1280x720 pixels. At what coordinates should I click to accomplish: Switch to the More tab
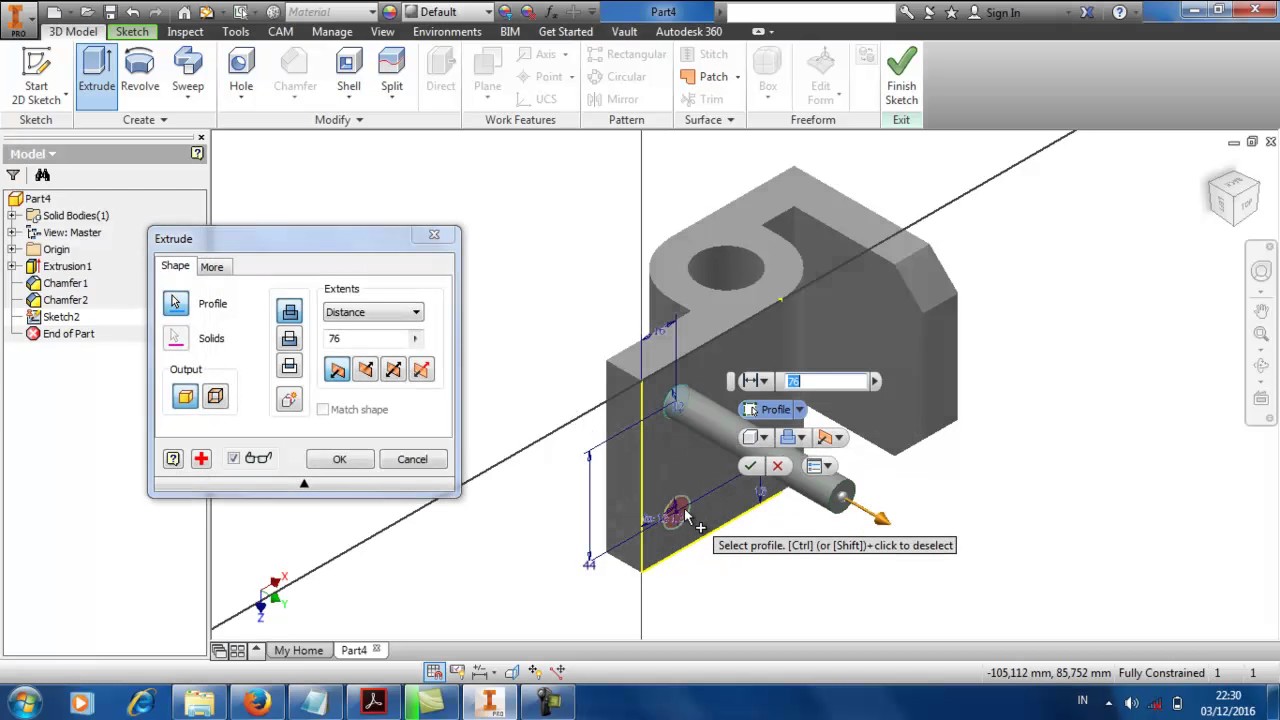point(211,267)
